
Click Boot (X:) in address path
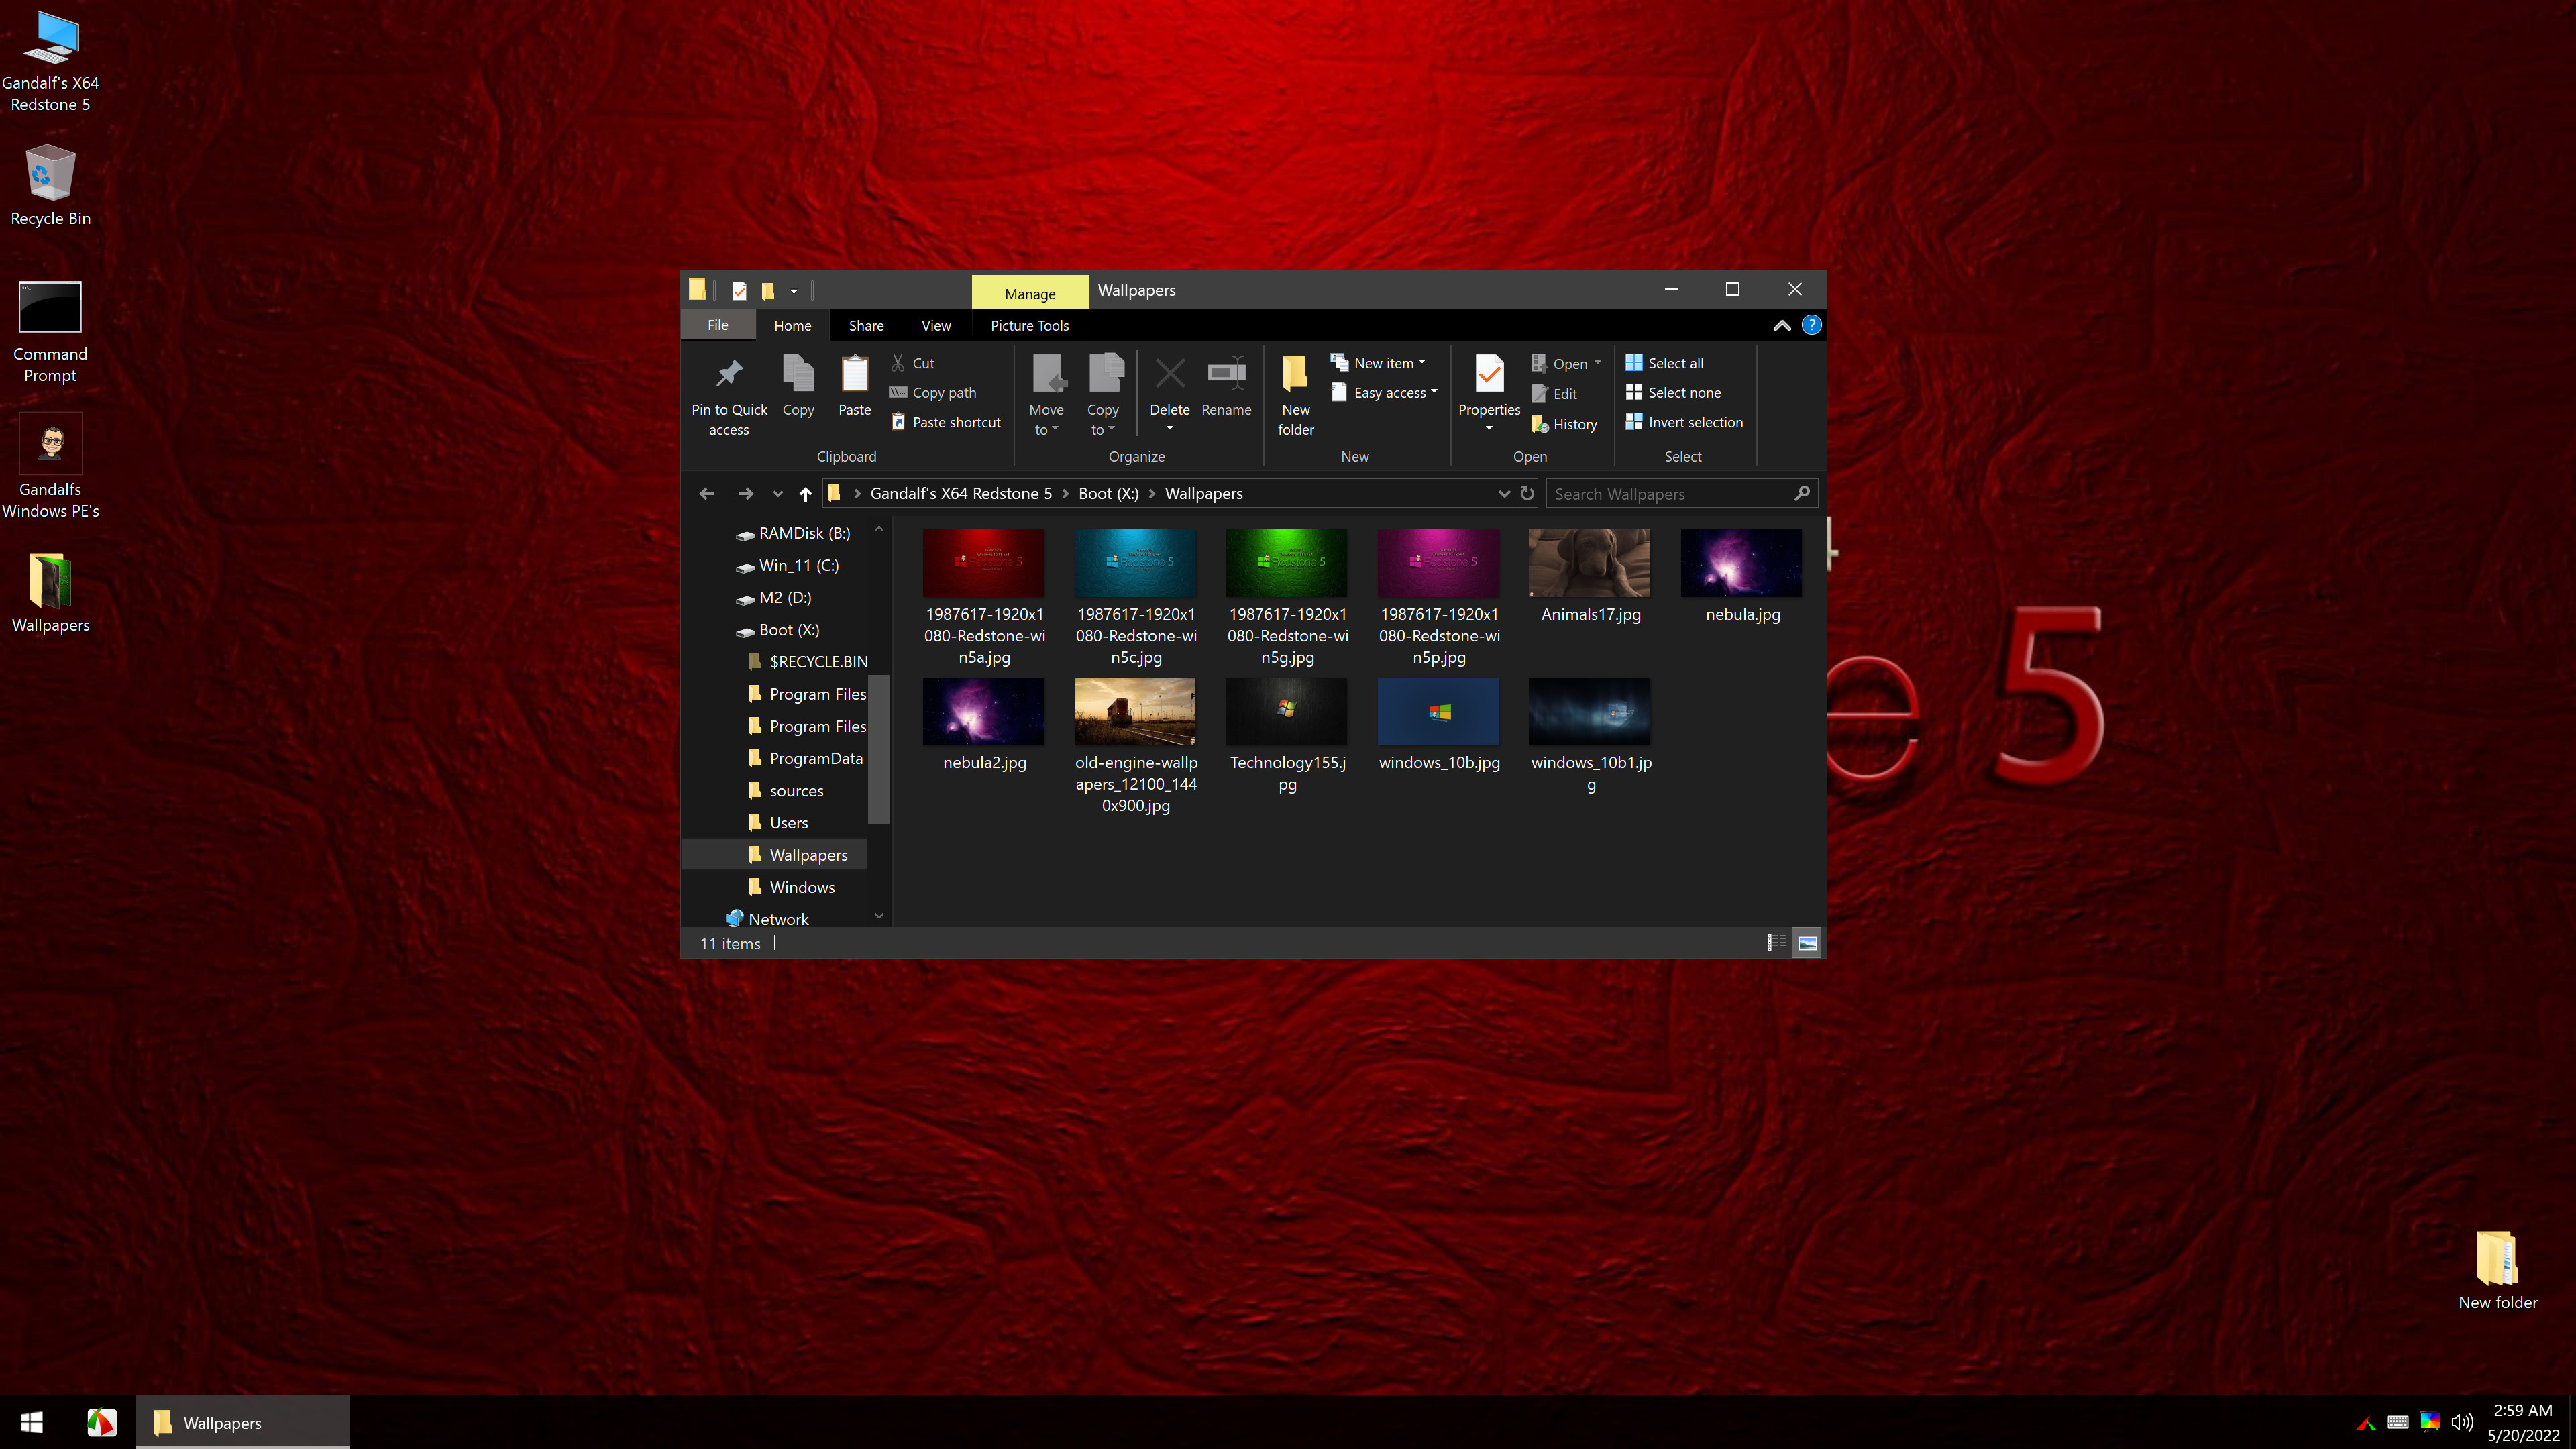(x=1108, y=494)
